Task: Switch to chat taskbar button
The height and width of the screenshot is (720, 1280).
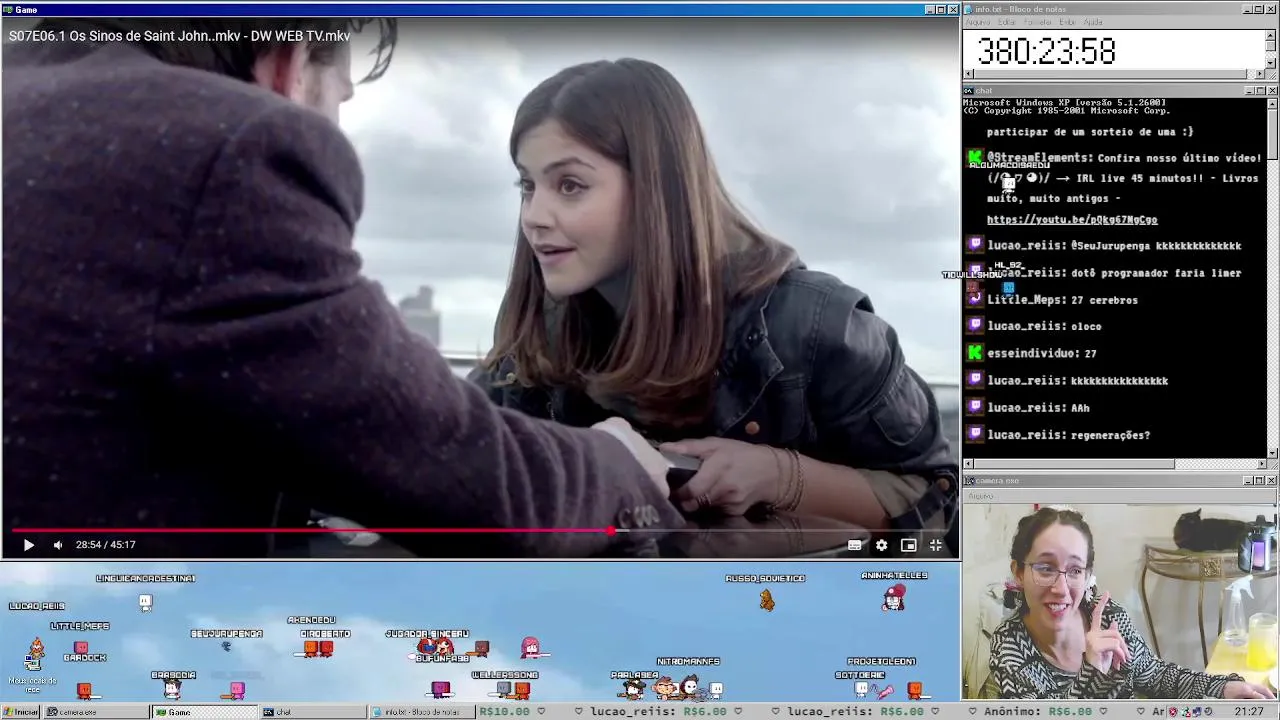Action: pyautogui.click(x=313, y=712)
